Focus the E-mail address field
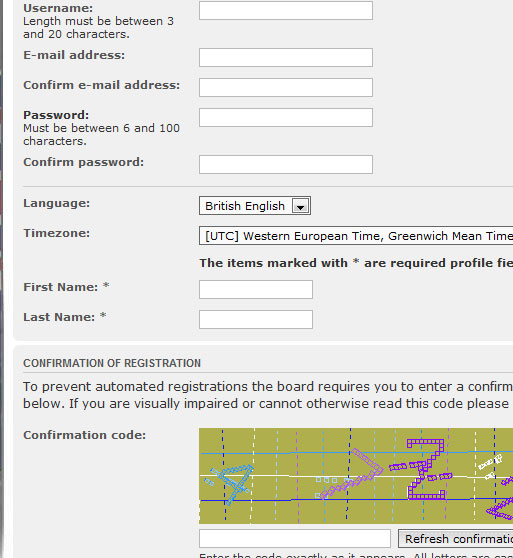513x558 pixels. tap(286, 57)
